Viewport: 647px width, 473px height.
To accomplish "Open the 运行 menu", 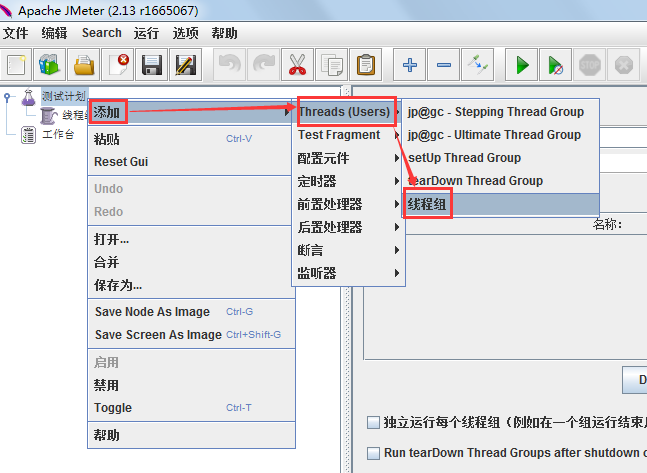I will click(146, 33).
